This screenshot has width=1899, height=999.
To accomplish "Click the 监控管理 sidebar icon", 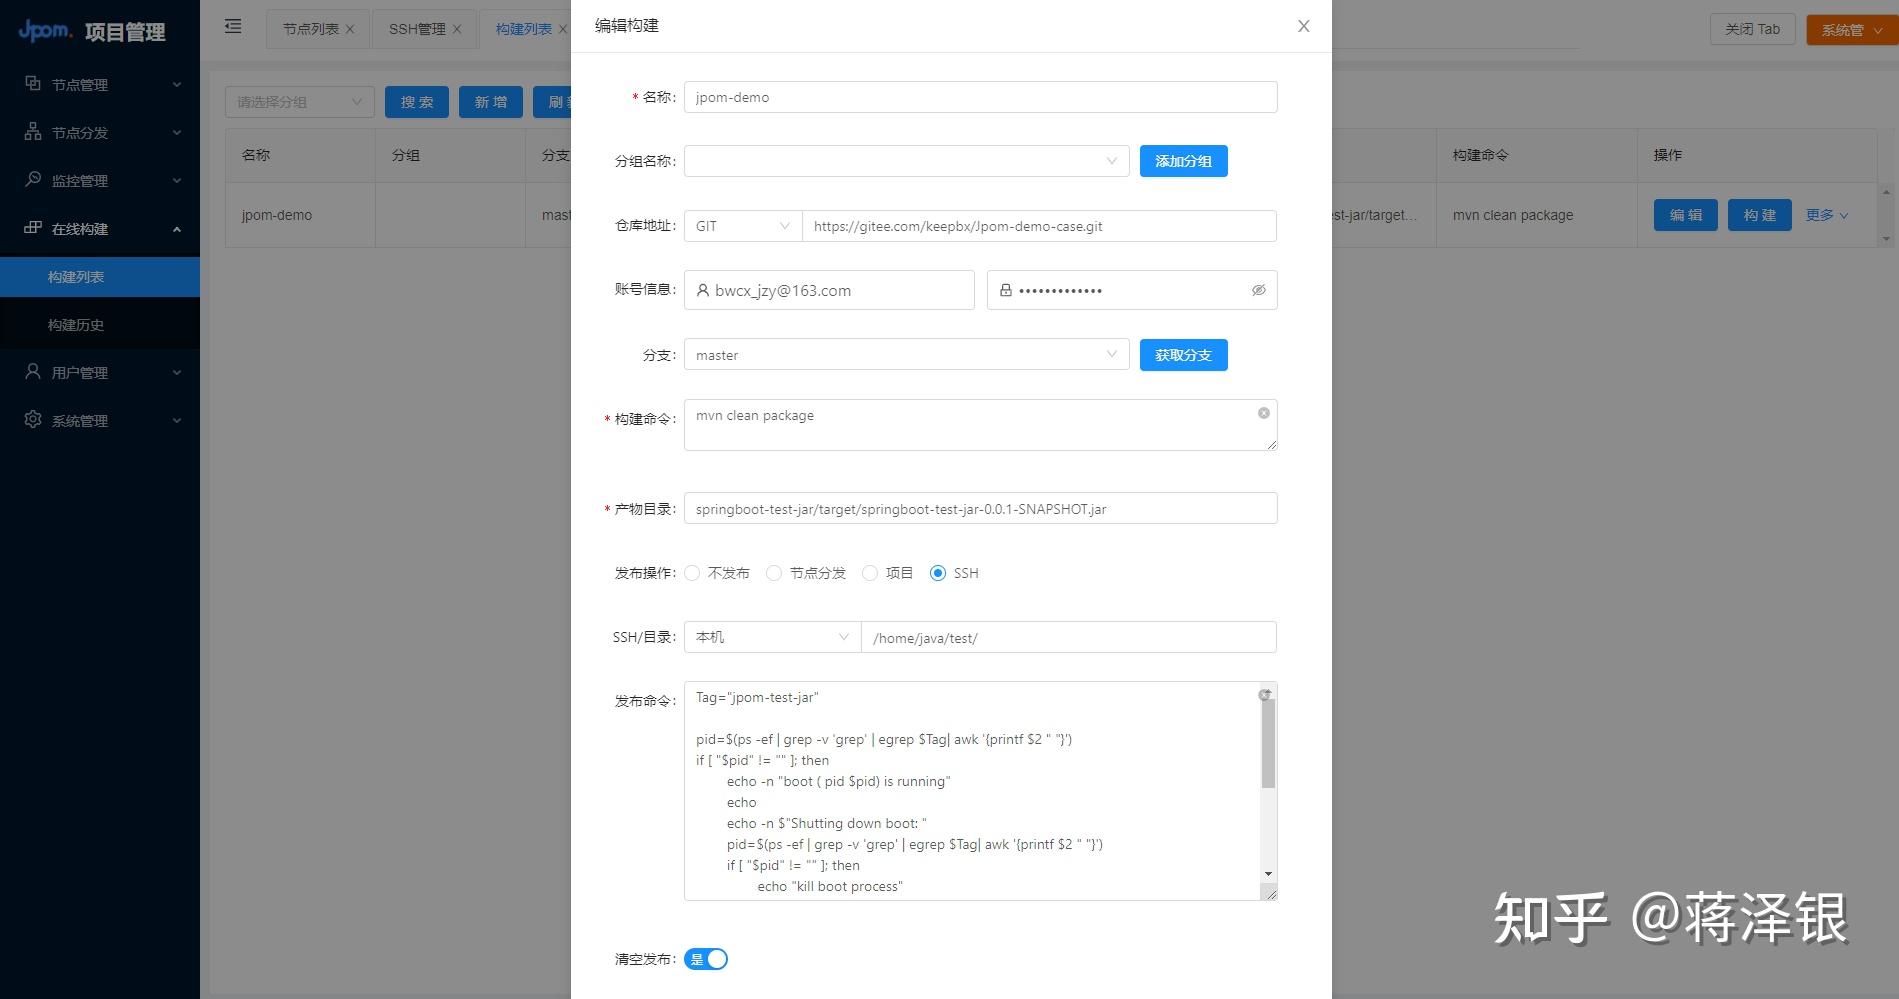I will coord(33,180).
